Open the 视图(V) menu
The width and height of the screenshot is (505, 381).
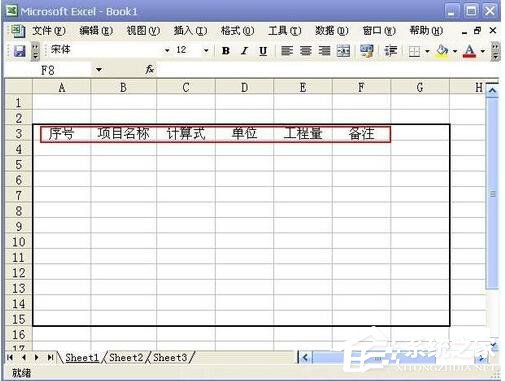(x=143, y=31)
